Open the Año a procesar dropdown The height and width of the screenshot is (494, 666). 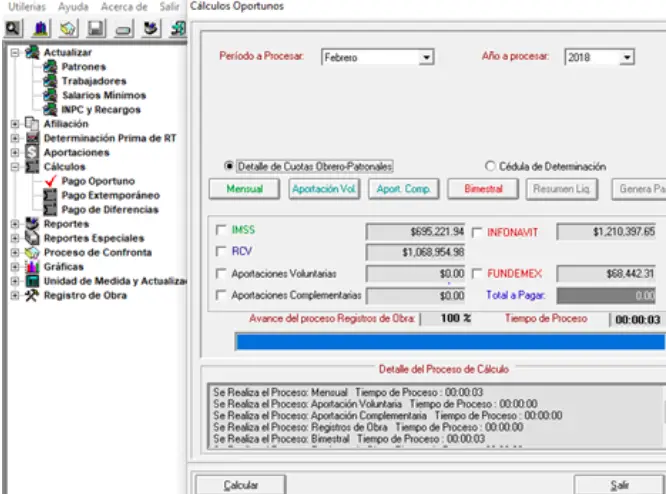click(626, 57)
